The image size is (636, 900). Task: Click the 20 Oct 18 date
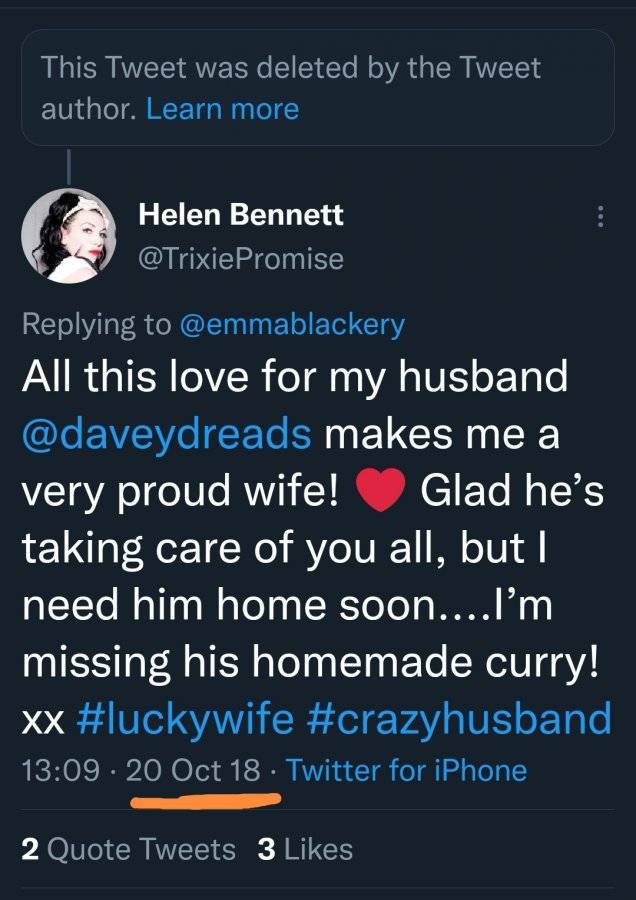click(x=193, y=770)
